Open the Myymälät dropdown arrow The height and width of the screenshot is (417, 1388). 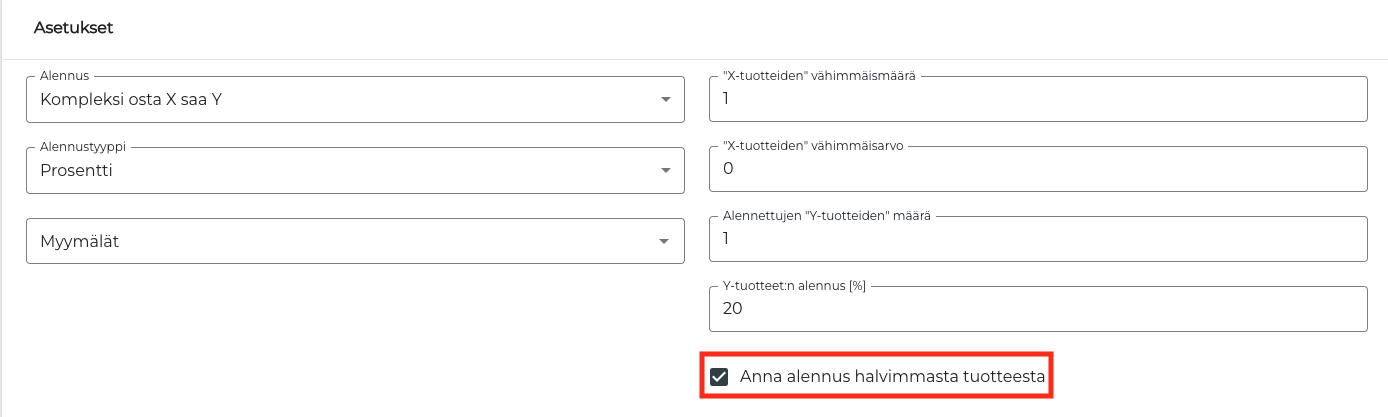click(665, 241)
